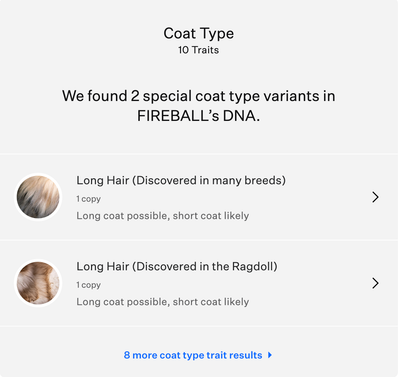This screenshot has height=377, width=399.
Task: Open the many-breeds Long Hair fur thumbnail
Action: tap(38, 197)
